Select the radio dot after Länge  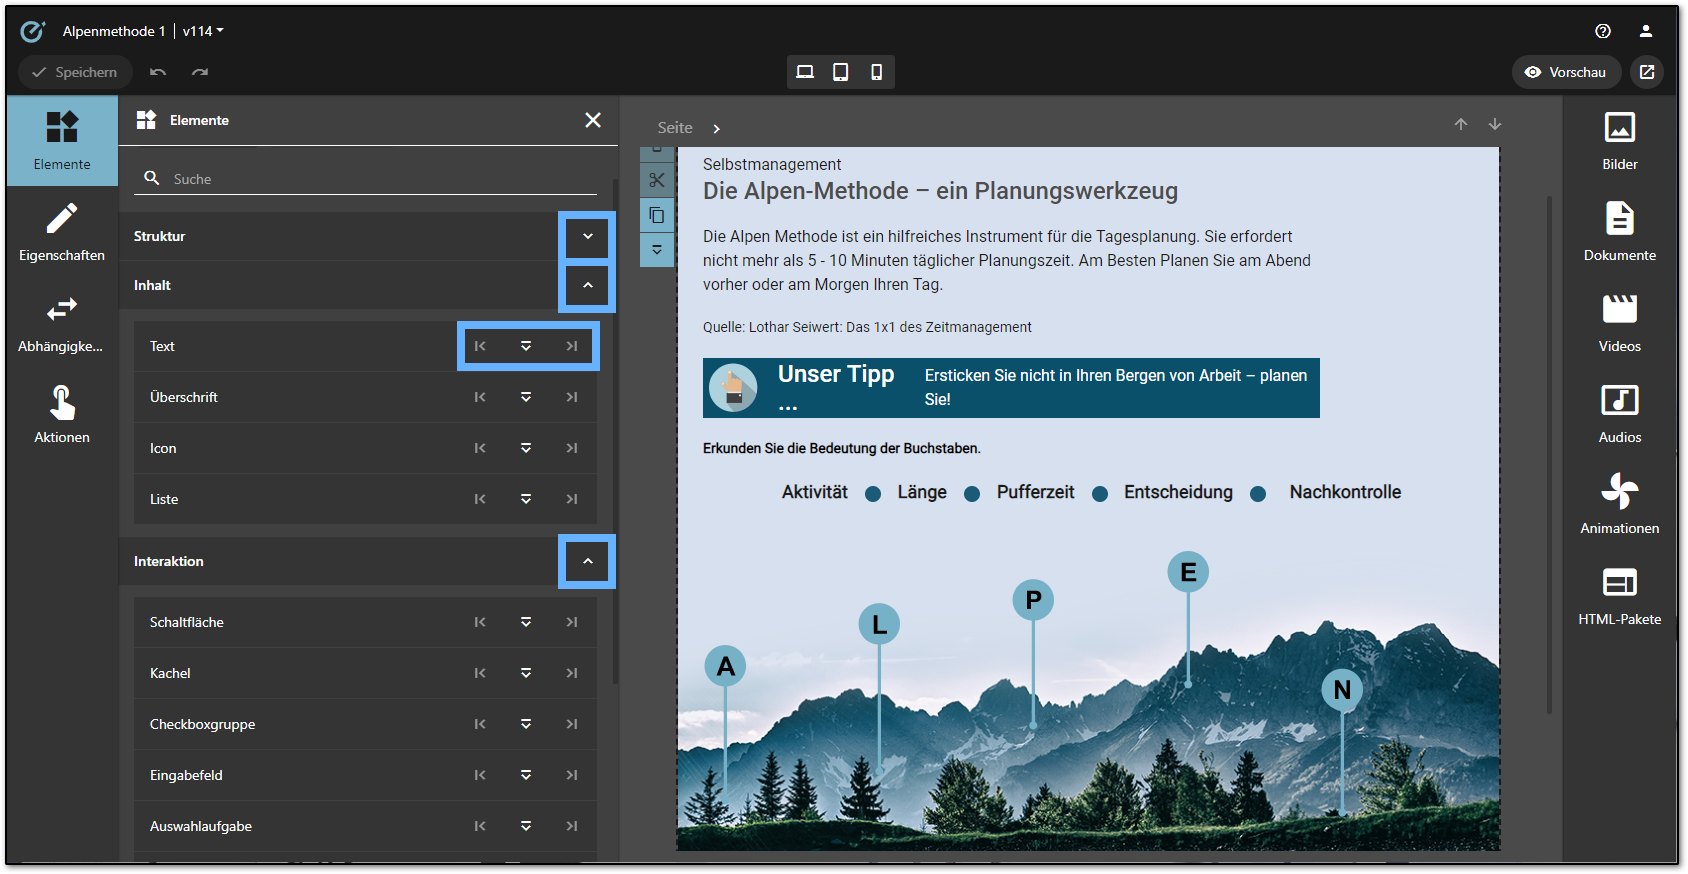click(x=972, y=494)
